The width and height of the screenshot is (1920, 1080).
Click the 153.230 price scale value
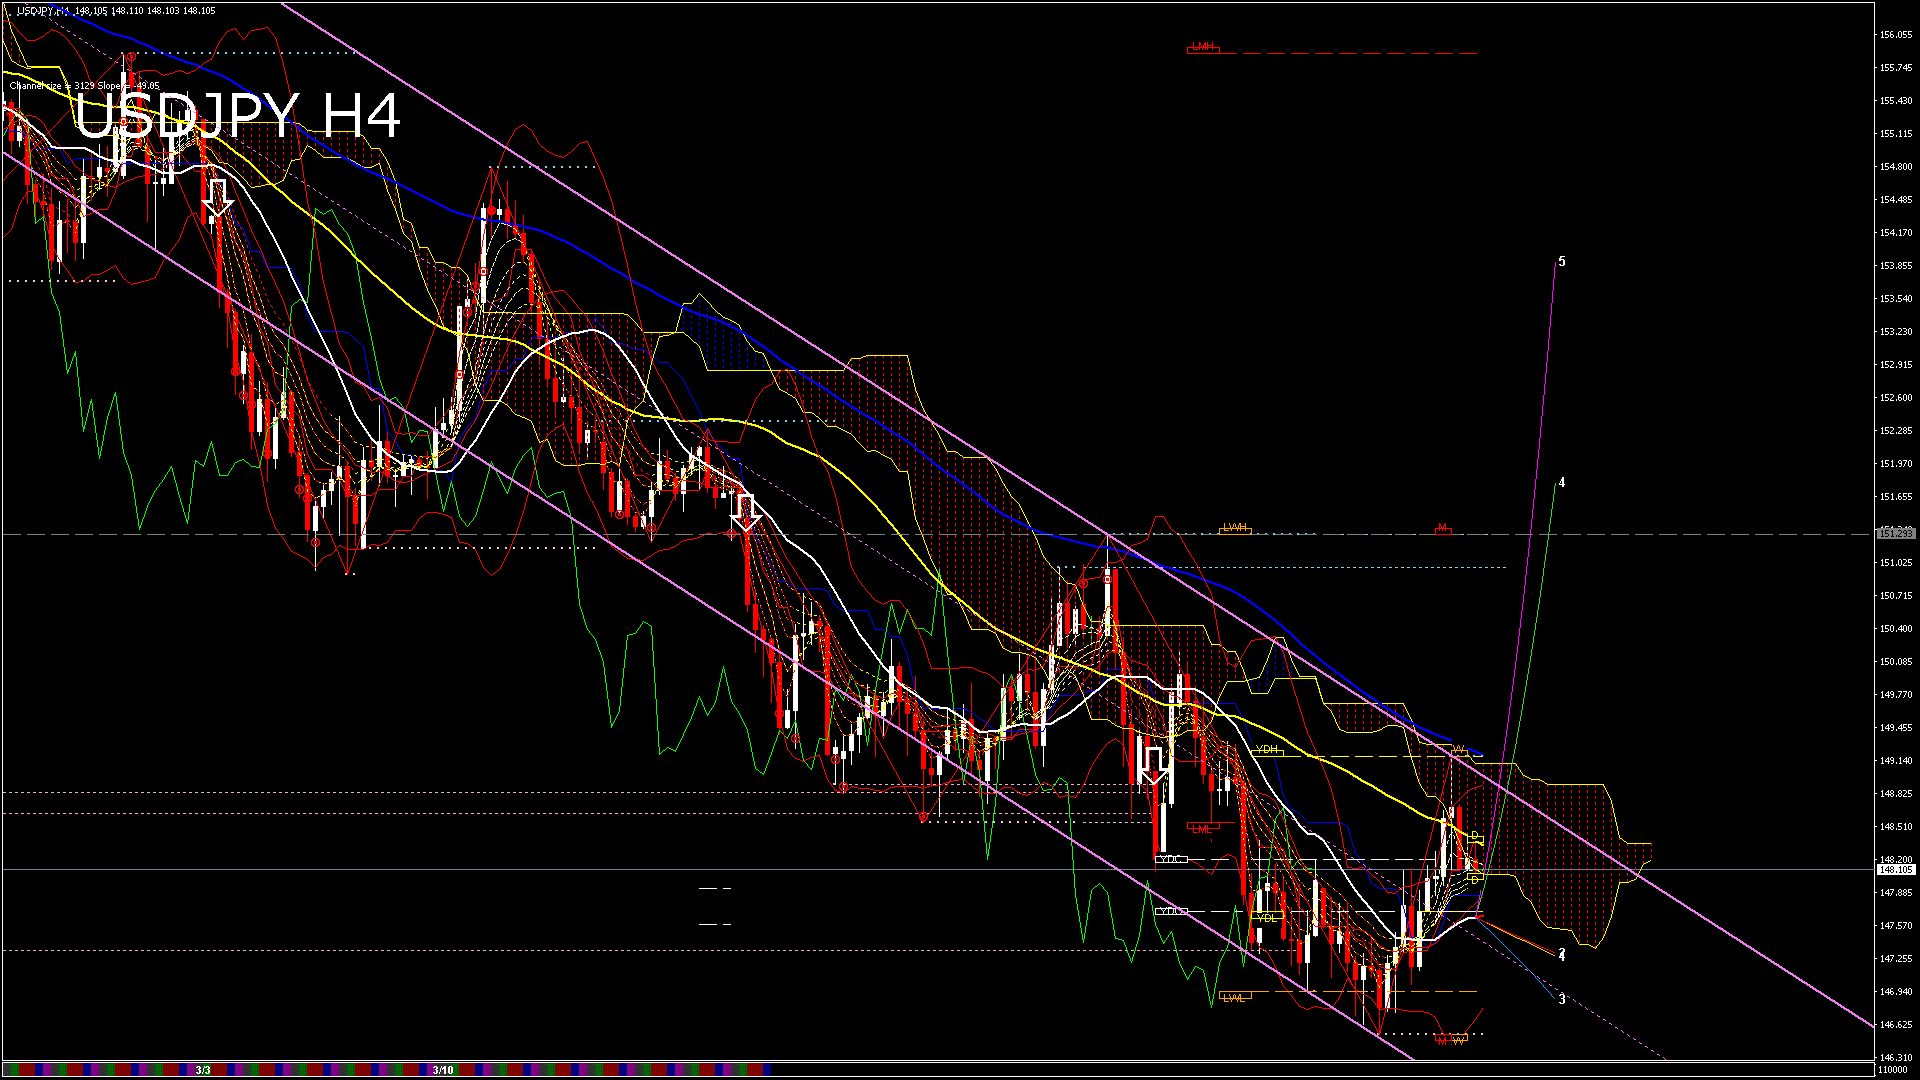1896,331
